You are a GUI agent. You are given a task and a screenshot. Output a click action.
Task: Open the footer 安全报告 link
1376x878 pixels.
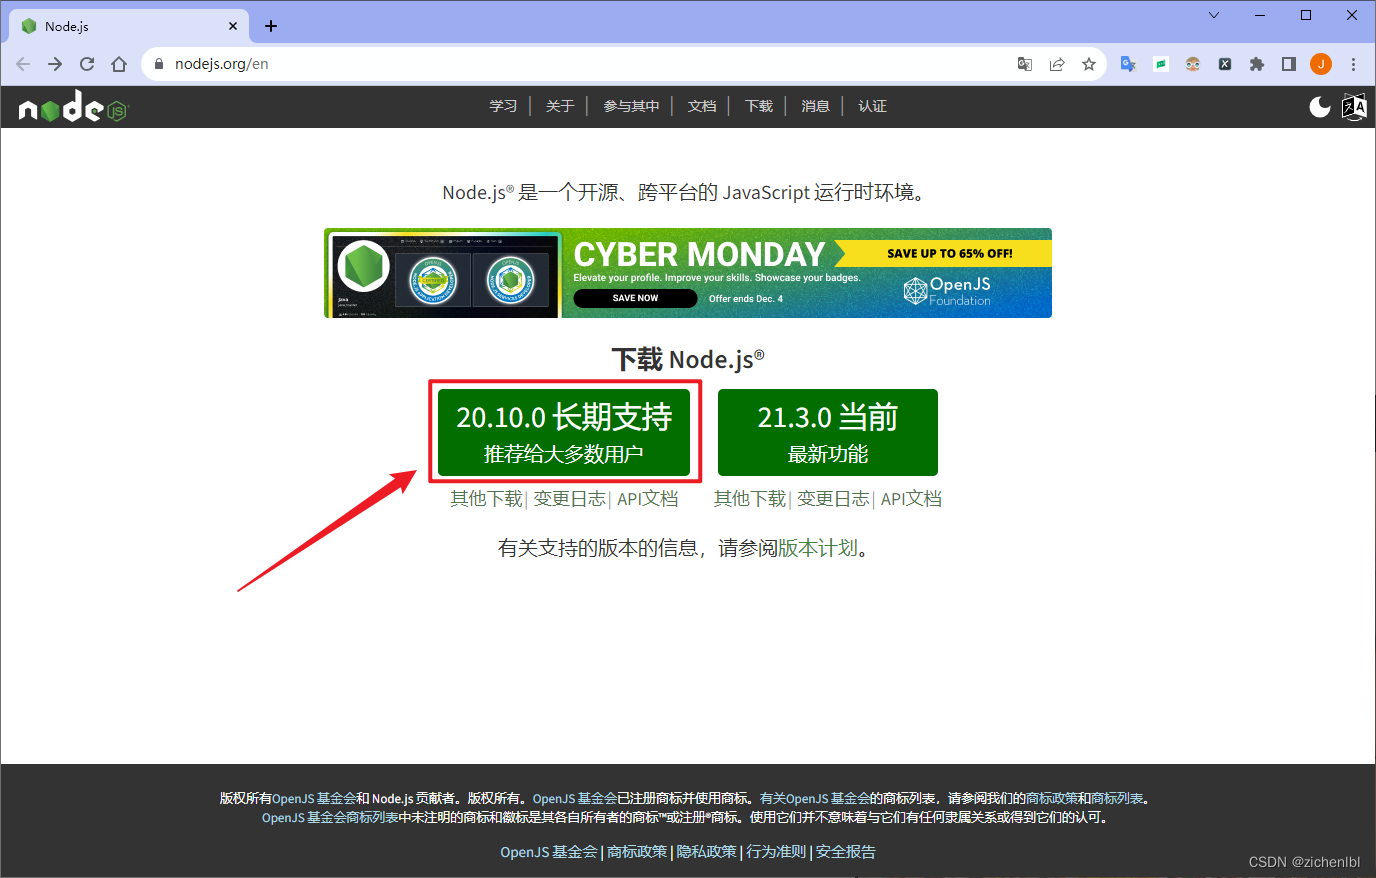[846, 852]
